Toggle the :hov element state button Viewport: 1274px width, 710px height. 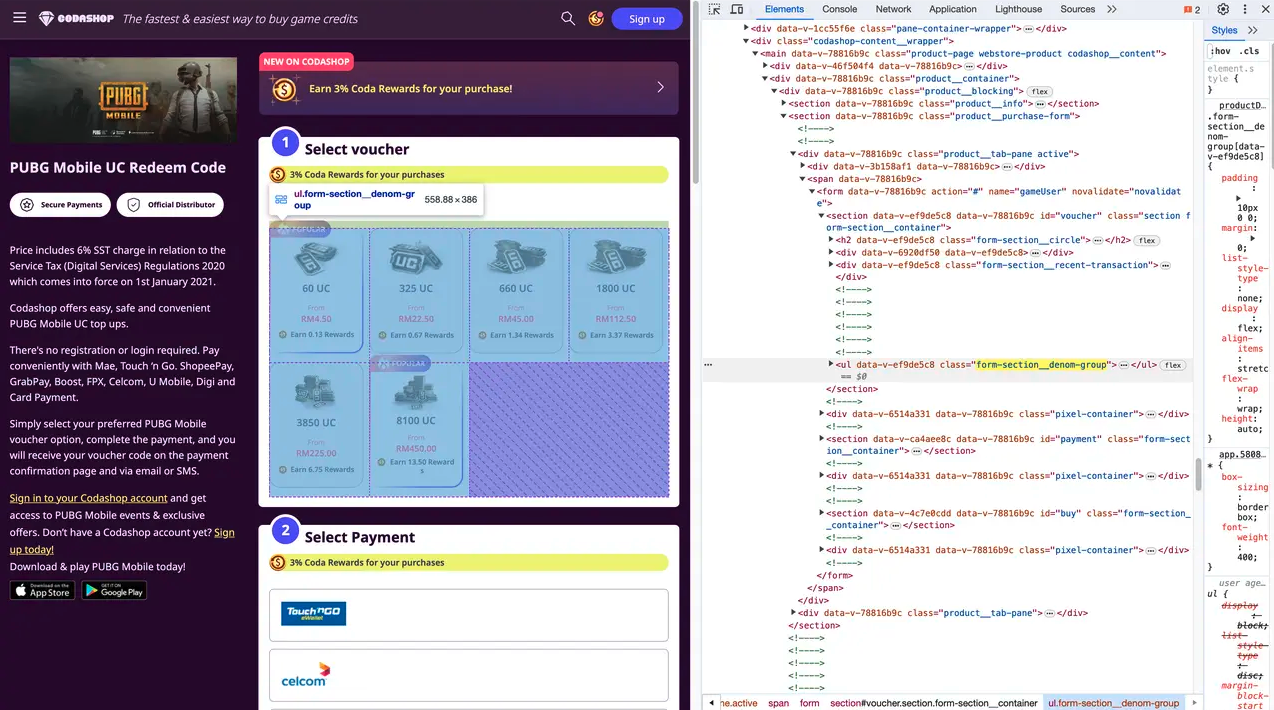pyautogui.click(x=1220, y=51)
